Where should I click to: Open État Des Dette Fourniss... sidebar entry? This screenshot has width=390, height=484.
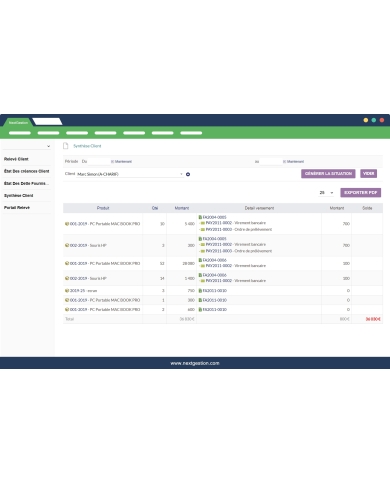coord(26,184)
